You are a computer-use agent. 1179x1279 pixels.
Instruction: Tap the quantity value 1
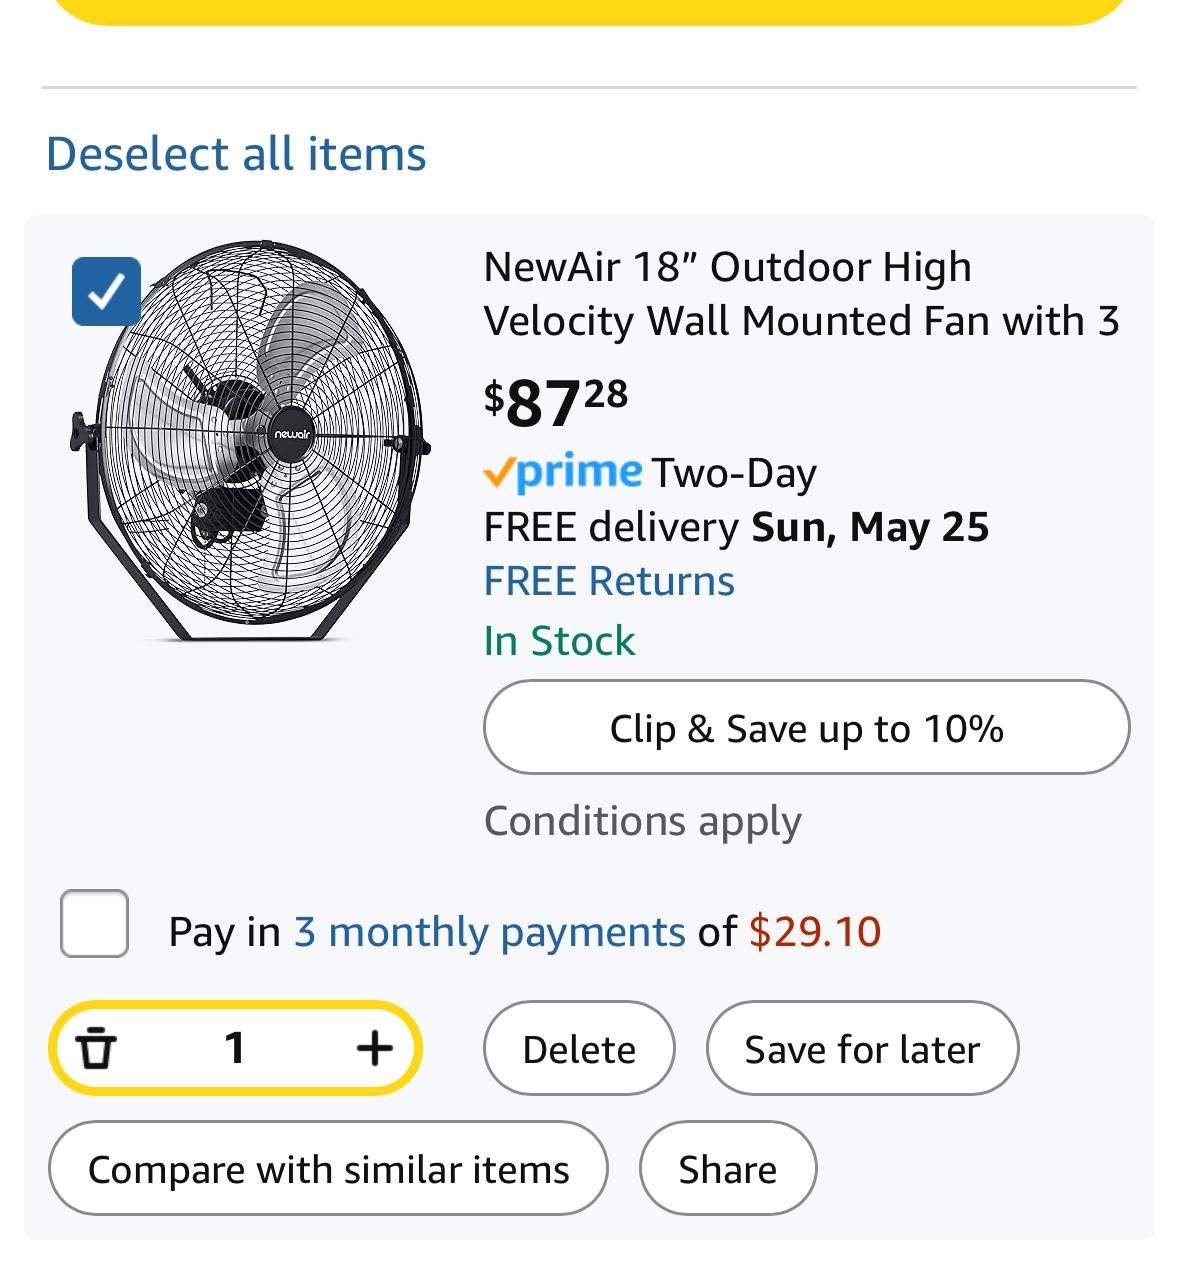tap(235, 1048)
